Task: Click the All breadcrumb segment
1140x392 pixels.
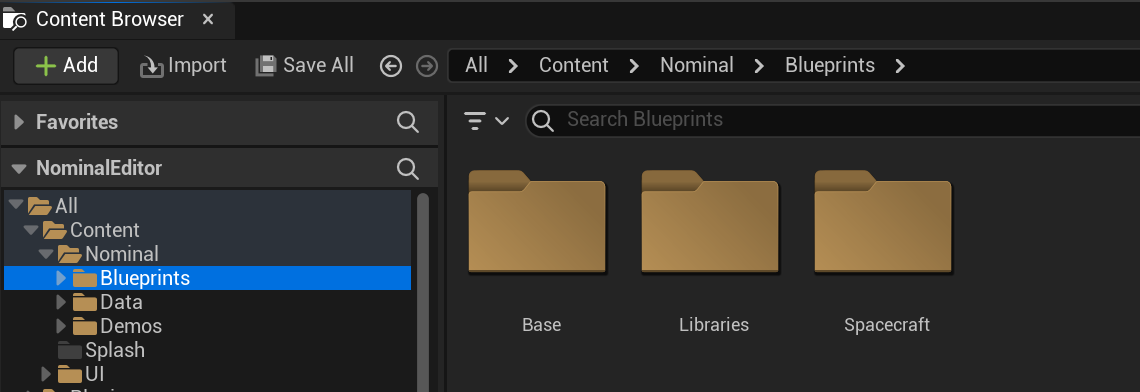Action: 476,65
